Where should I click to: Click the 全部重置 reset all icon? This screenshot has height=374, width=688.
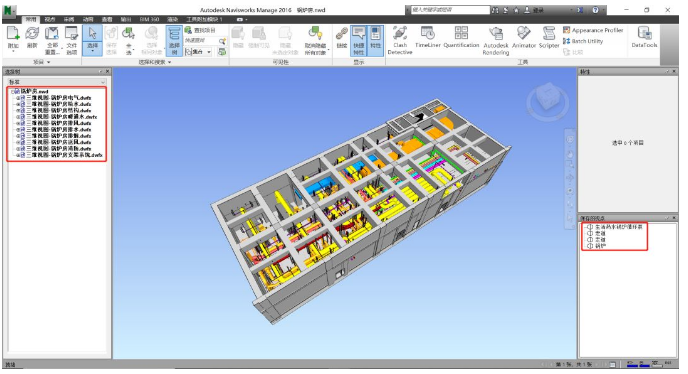[x=52, y=33]
